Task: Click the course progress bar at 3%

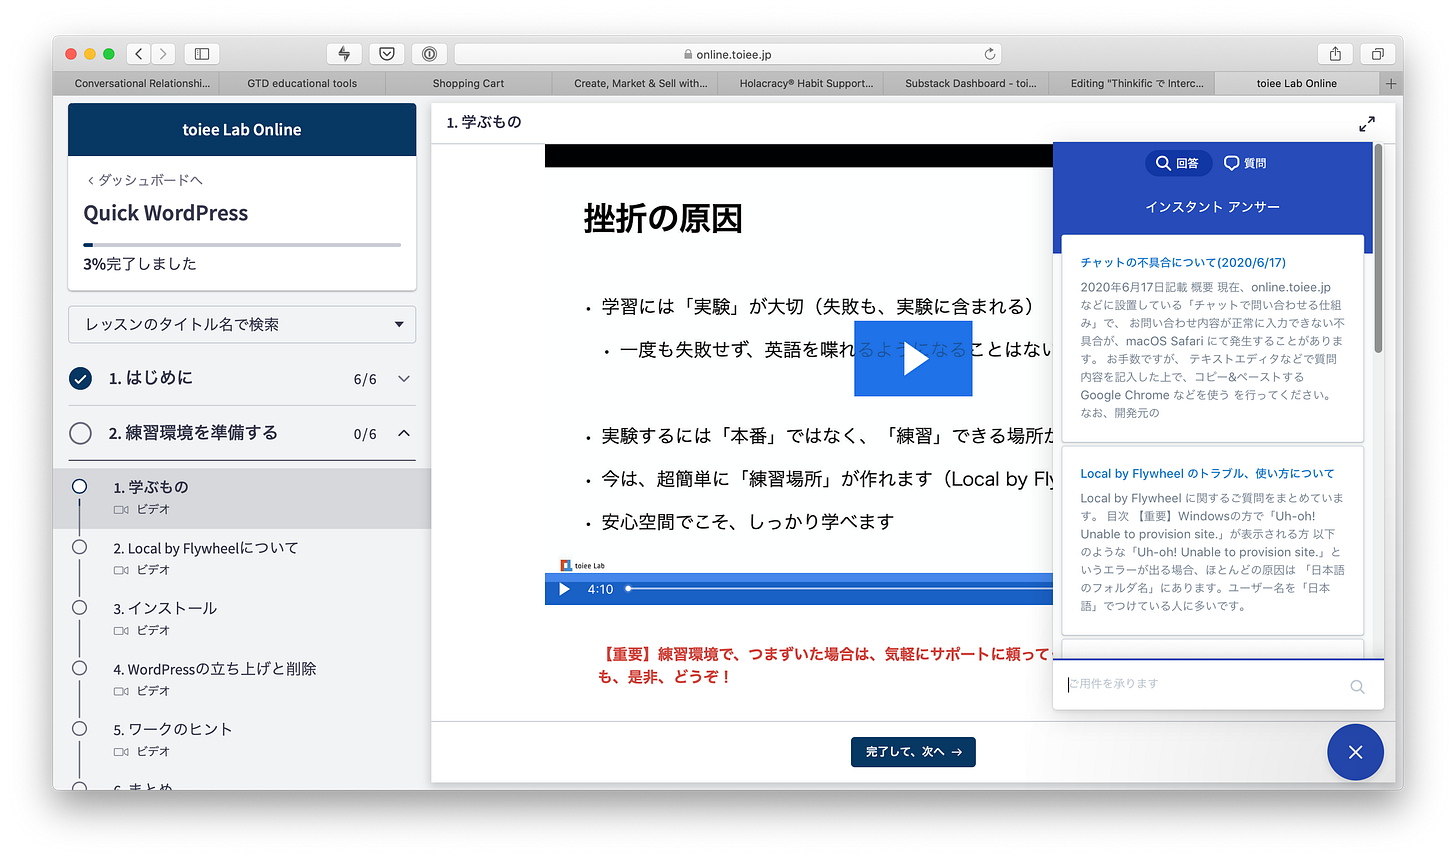Action: pos(242,244)
